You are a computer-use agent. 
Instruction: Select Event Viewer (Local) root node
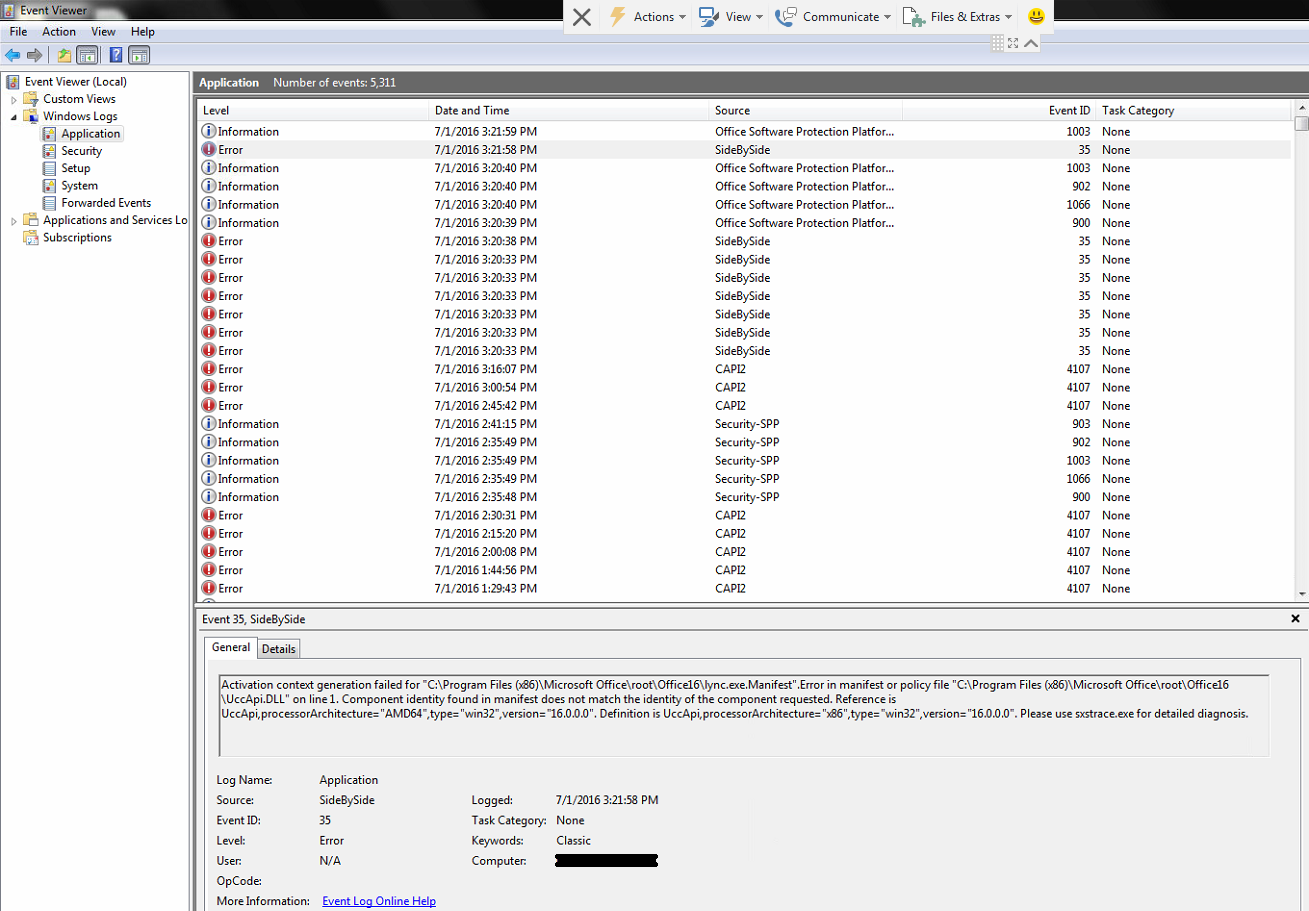click(76, 82)
